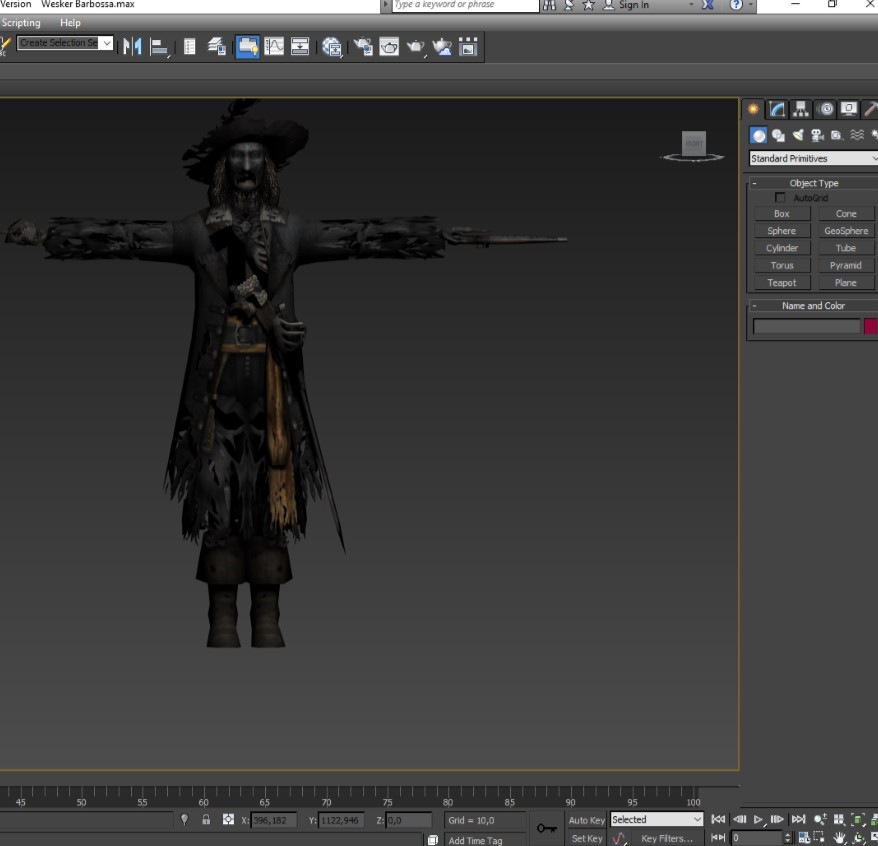This screenshot has height=846, width=878.
Task: Collapse the Object Type rollout
Action: tap(814, 183)
